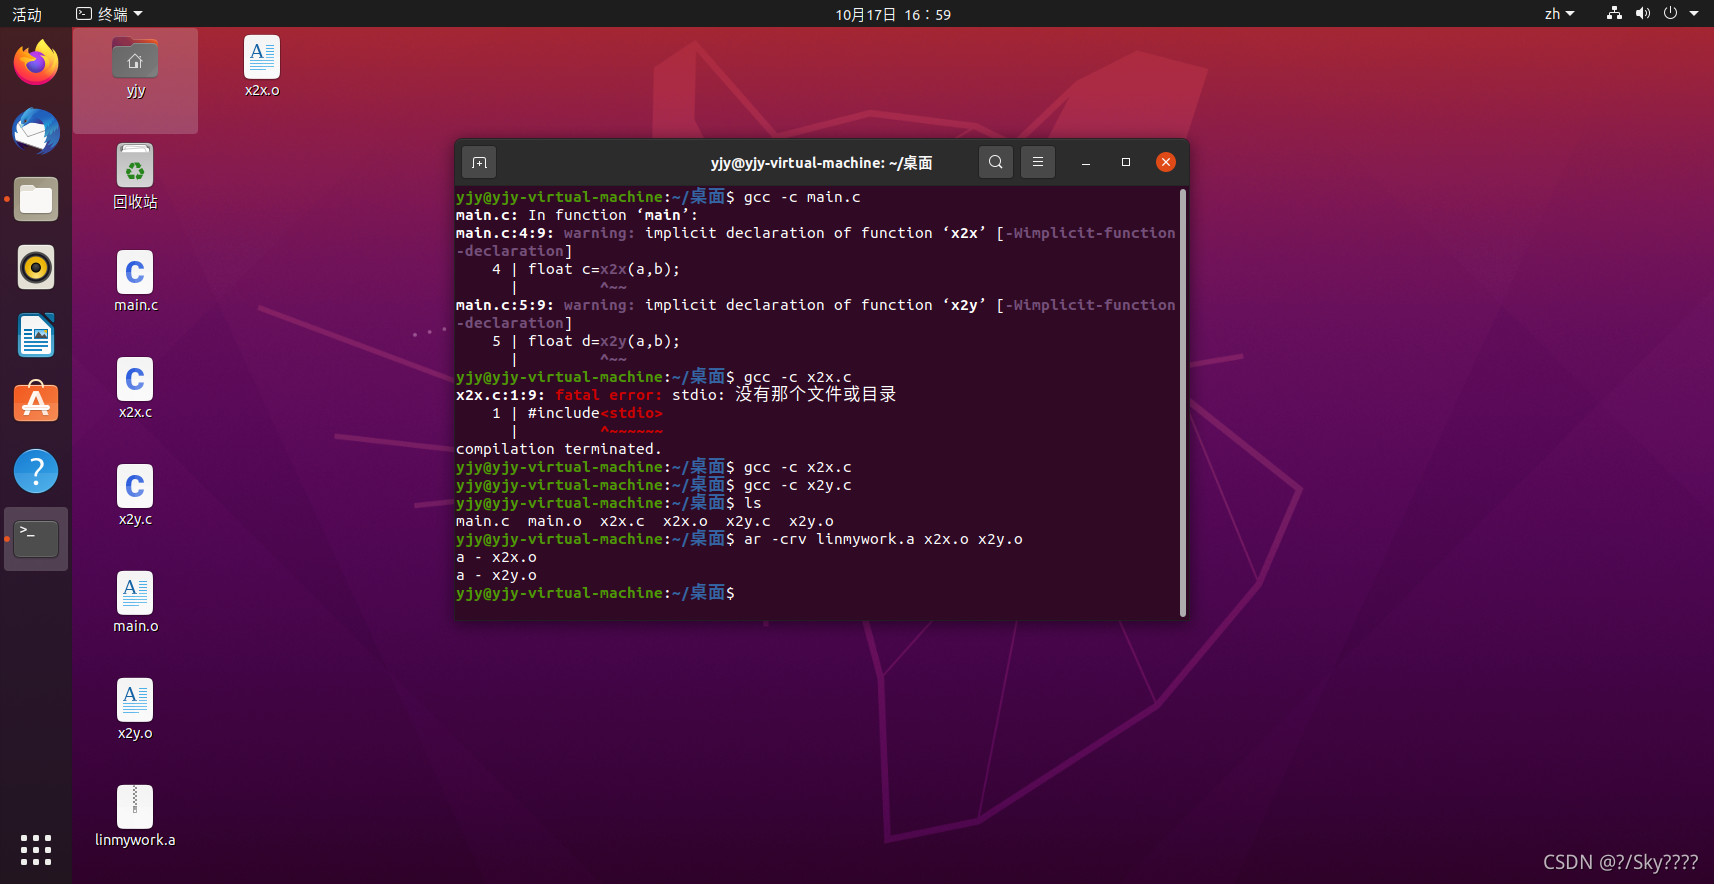
Task: Close the terminal window
Action: [x=1166, y=162]
